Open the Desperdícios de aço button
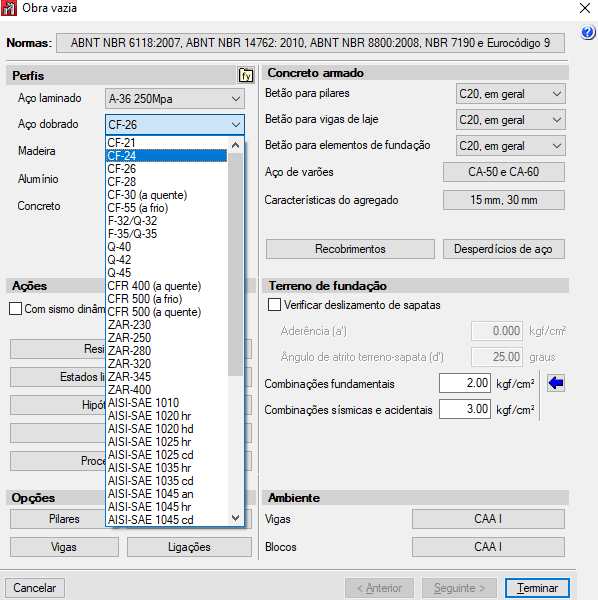This screenshot has width=598, height=600. point(503,249)
